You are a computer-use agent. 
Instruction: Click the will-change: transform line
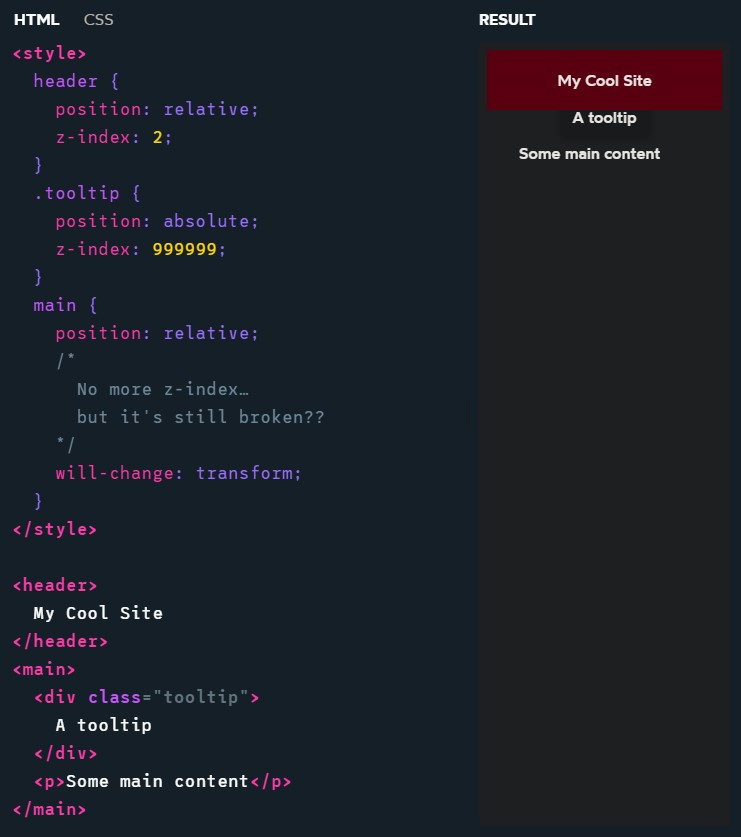click(x=178, y=473)
